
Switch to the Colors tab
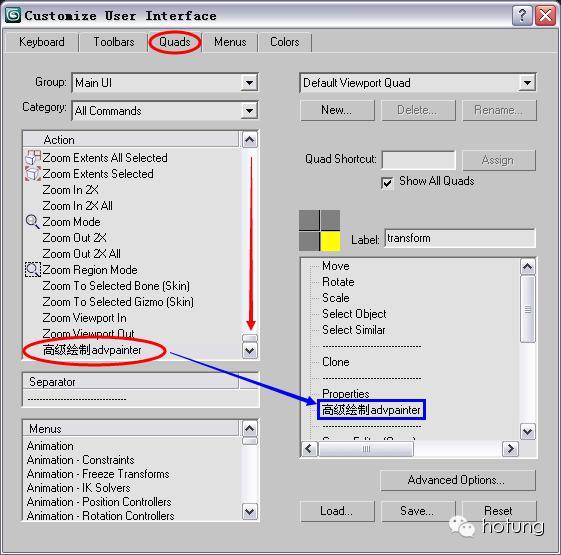click(285, 42)
